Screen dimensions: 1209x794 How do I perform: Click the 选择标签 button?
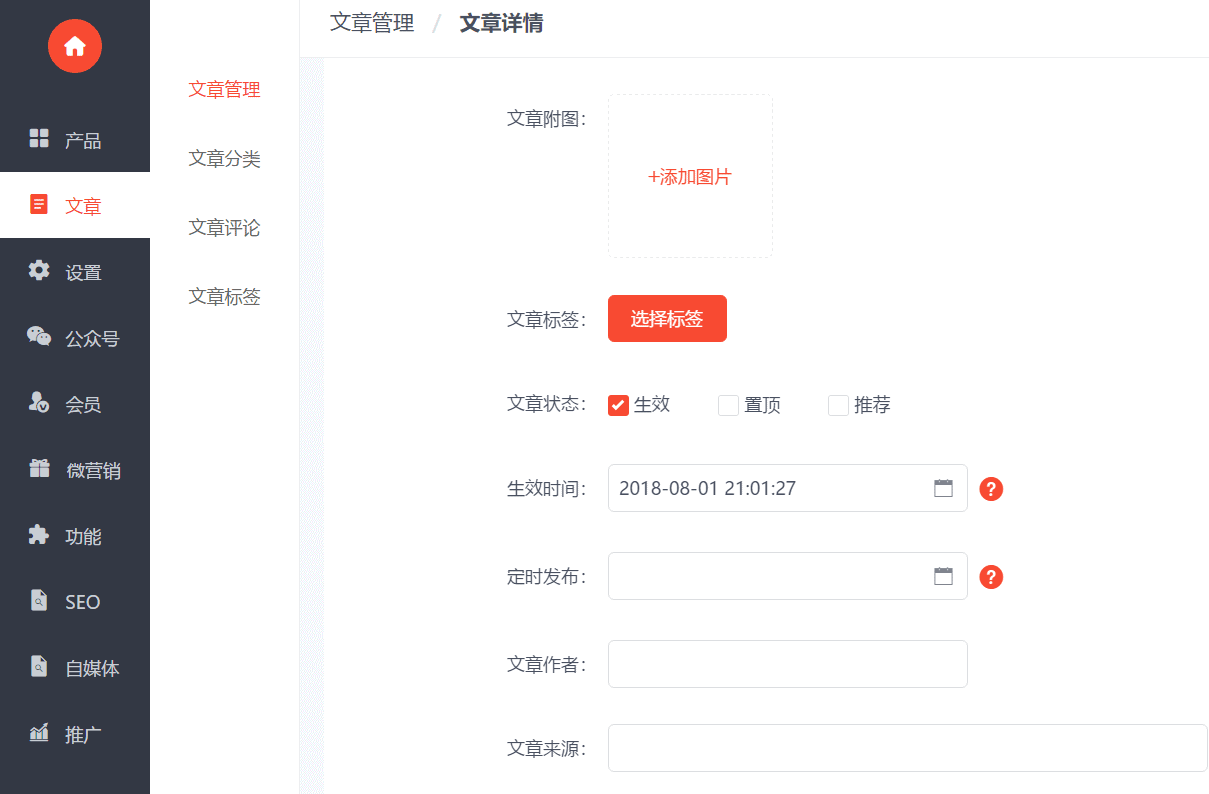tap(667, 318)
